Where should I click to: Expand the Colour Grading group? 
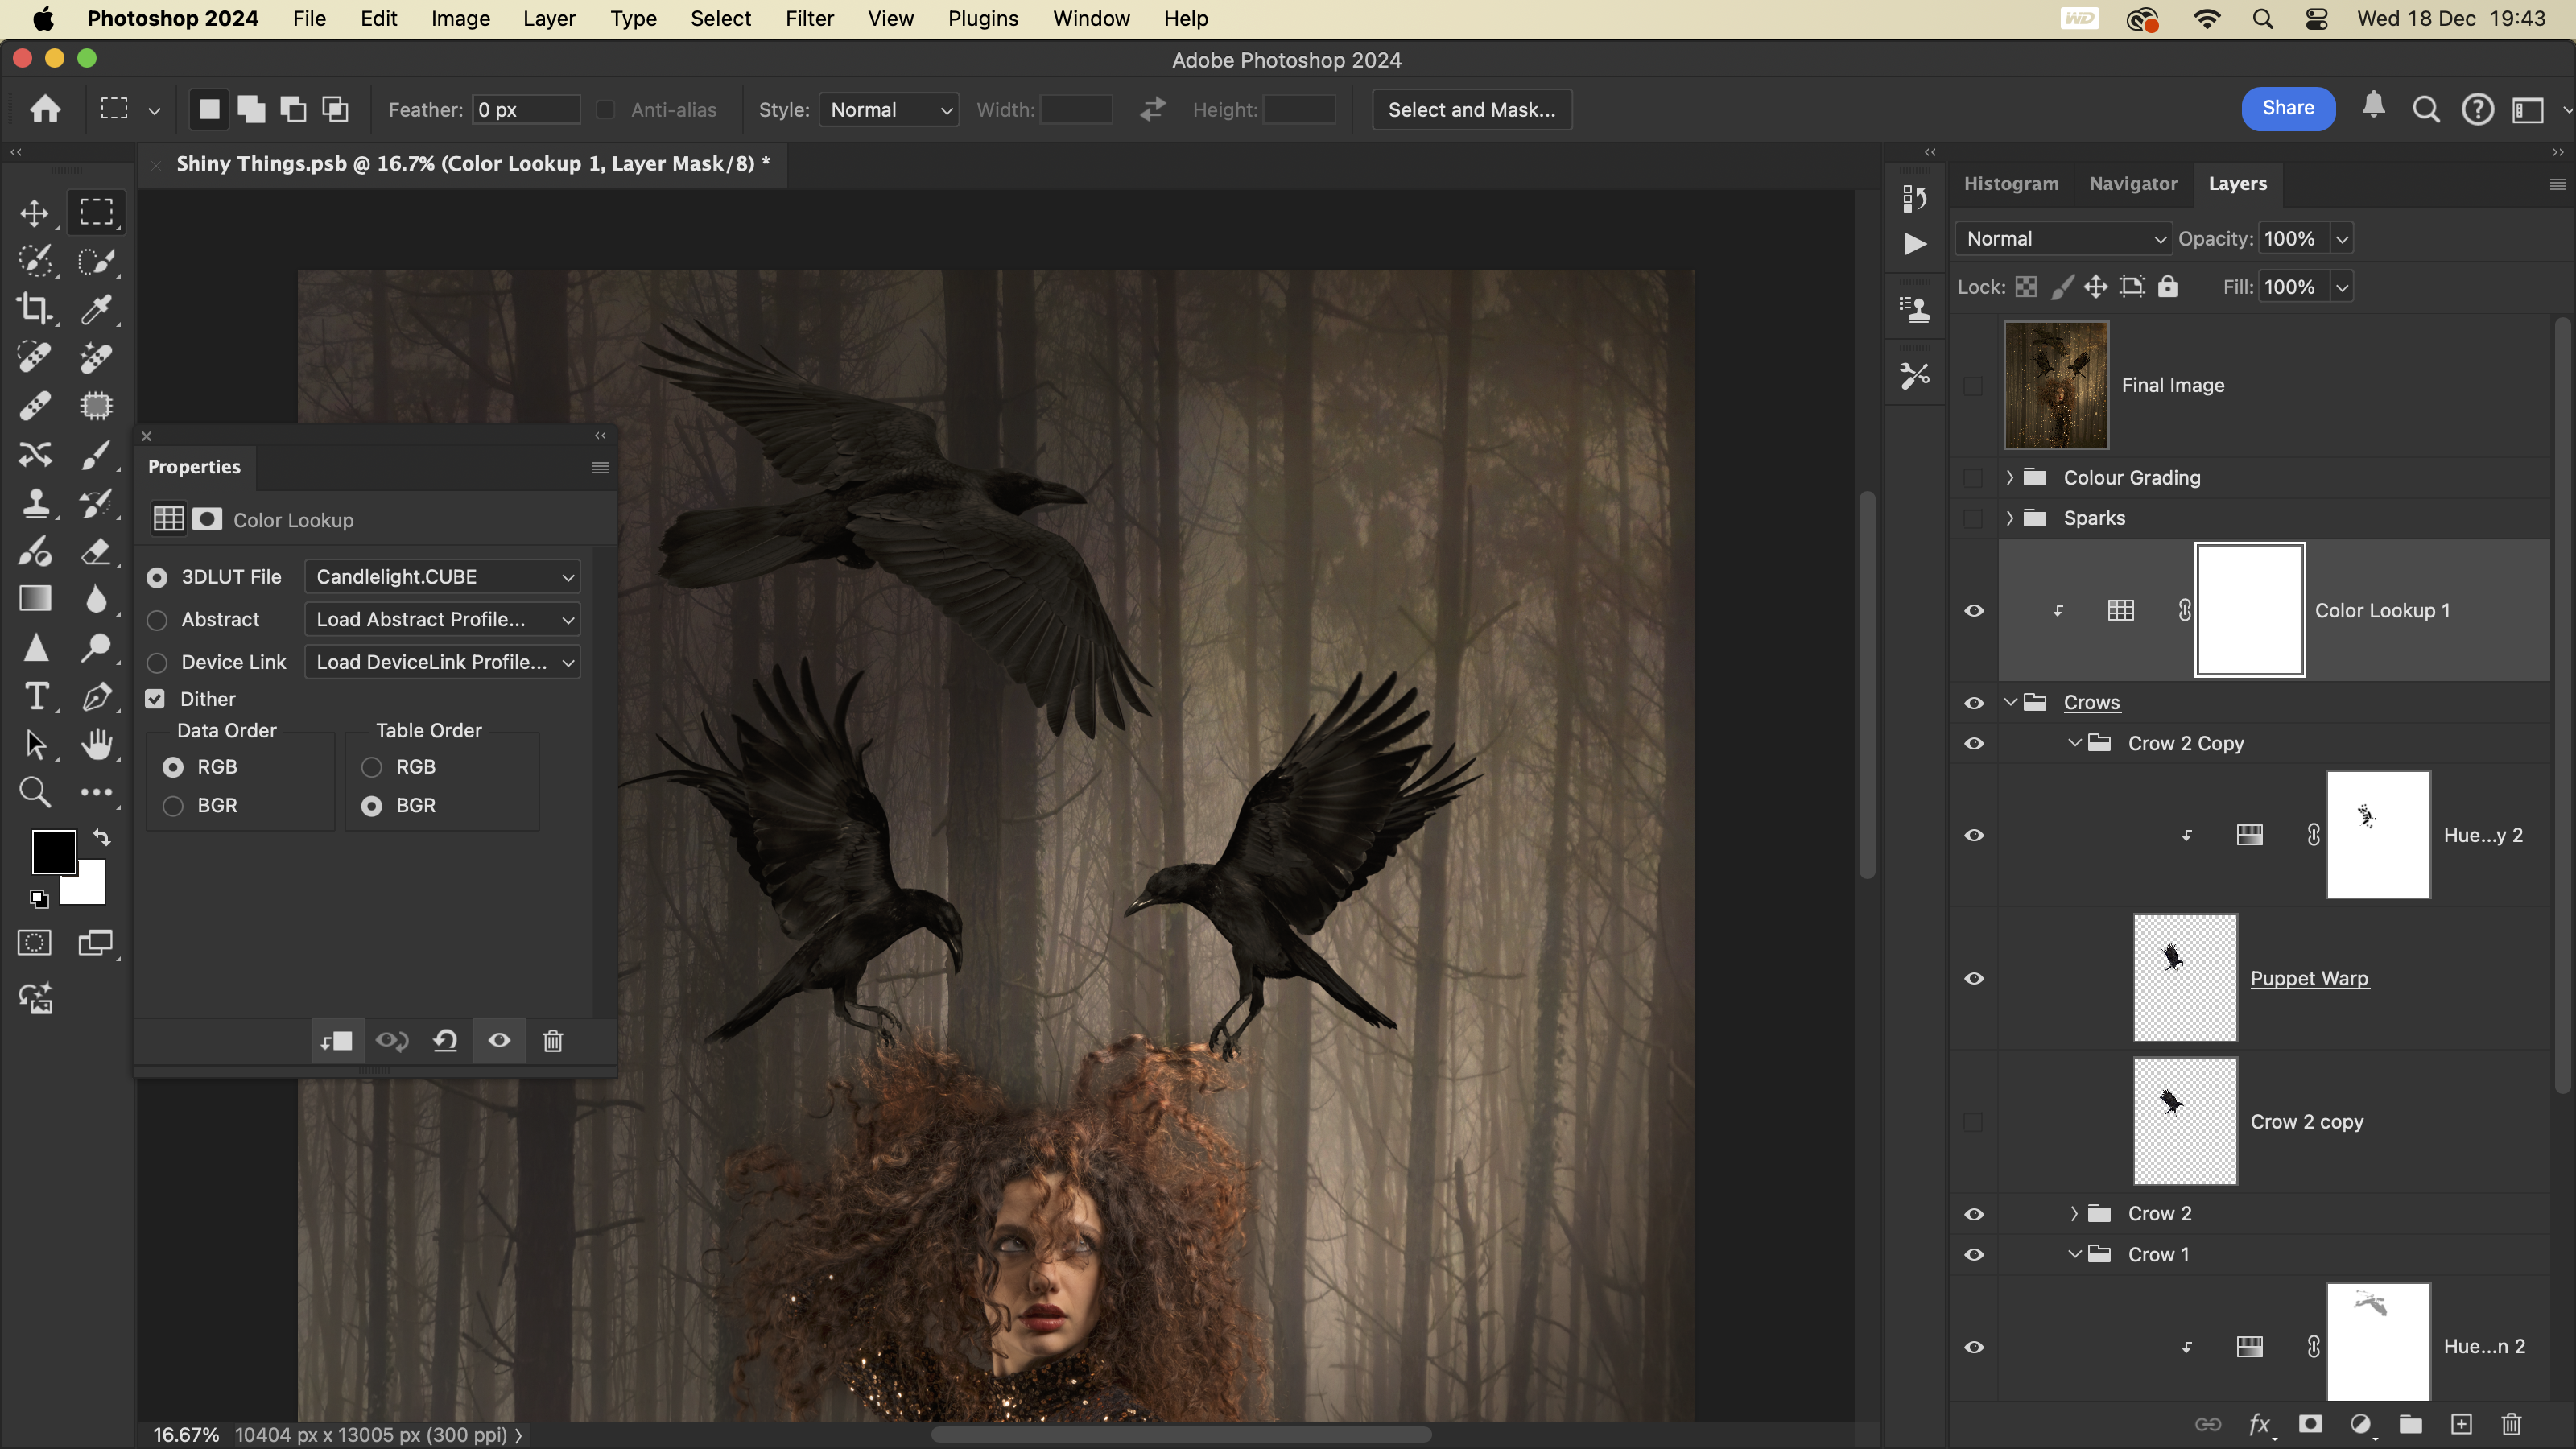pyautogui.click(x=2009, y=478)
